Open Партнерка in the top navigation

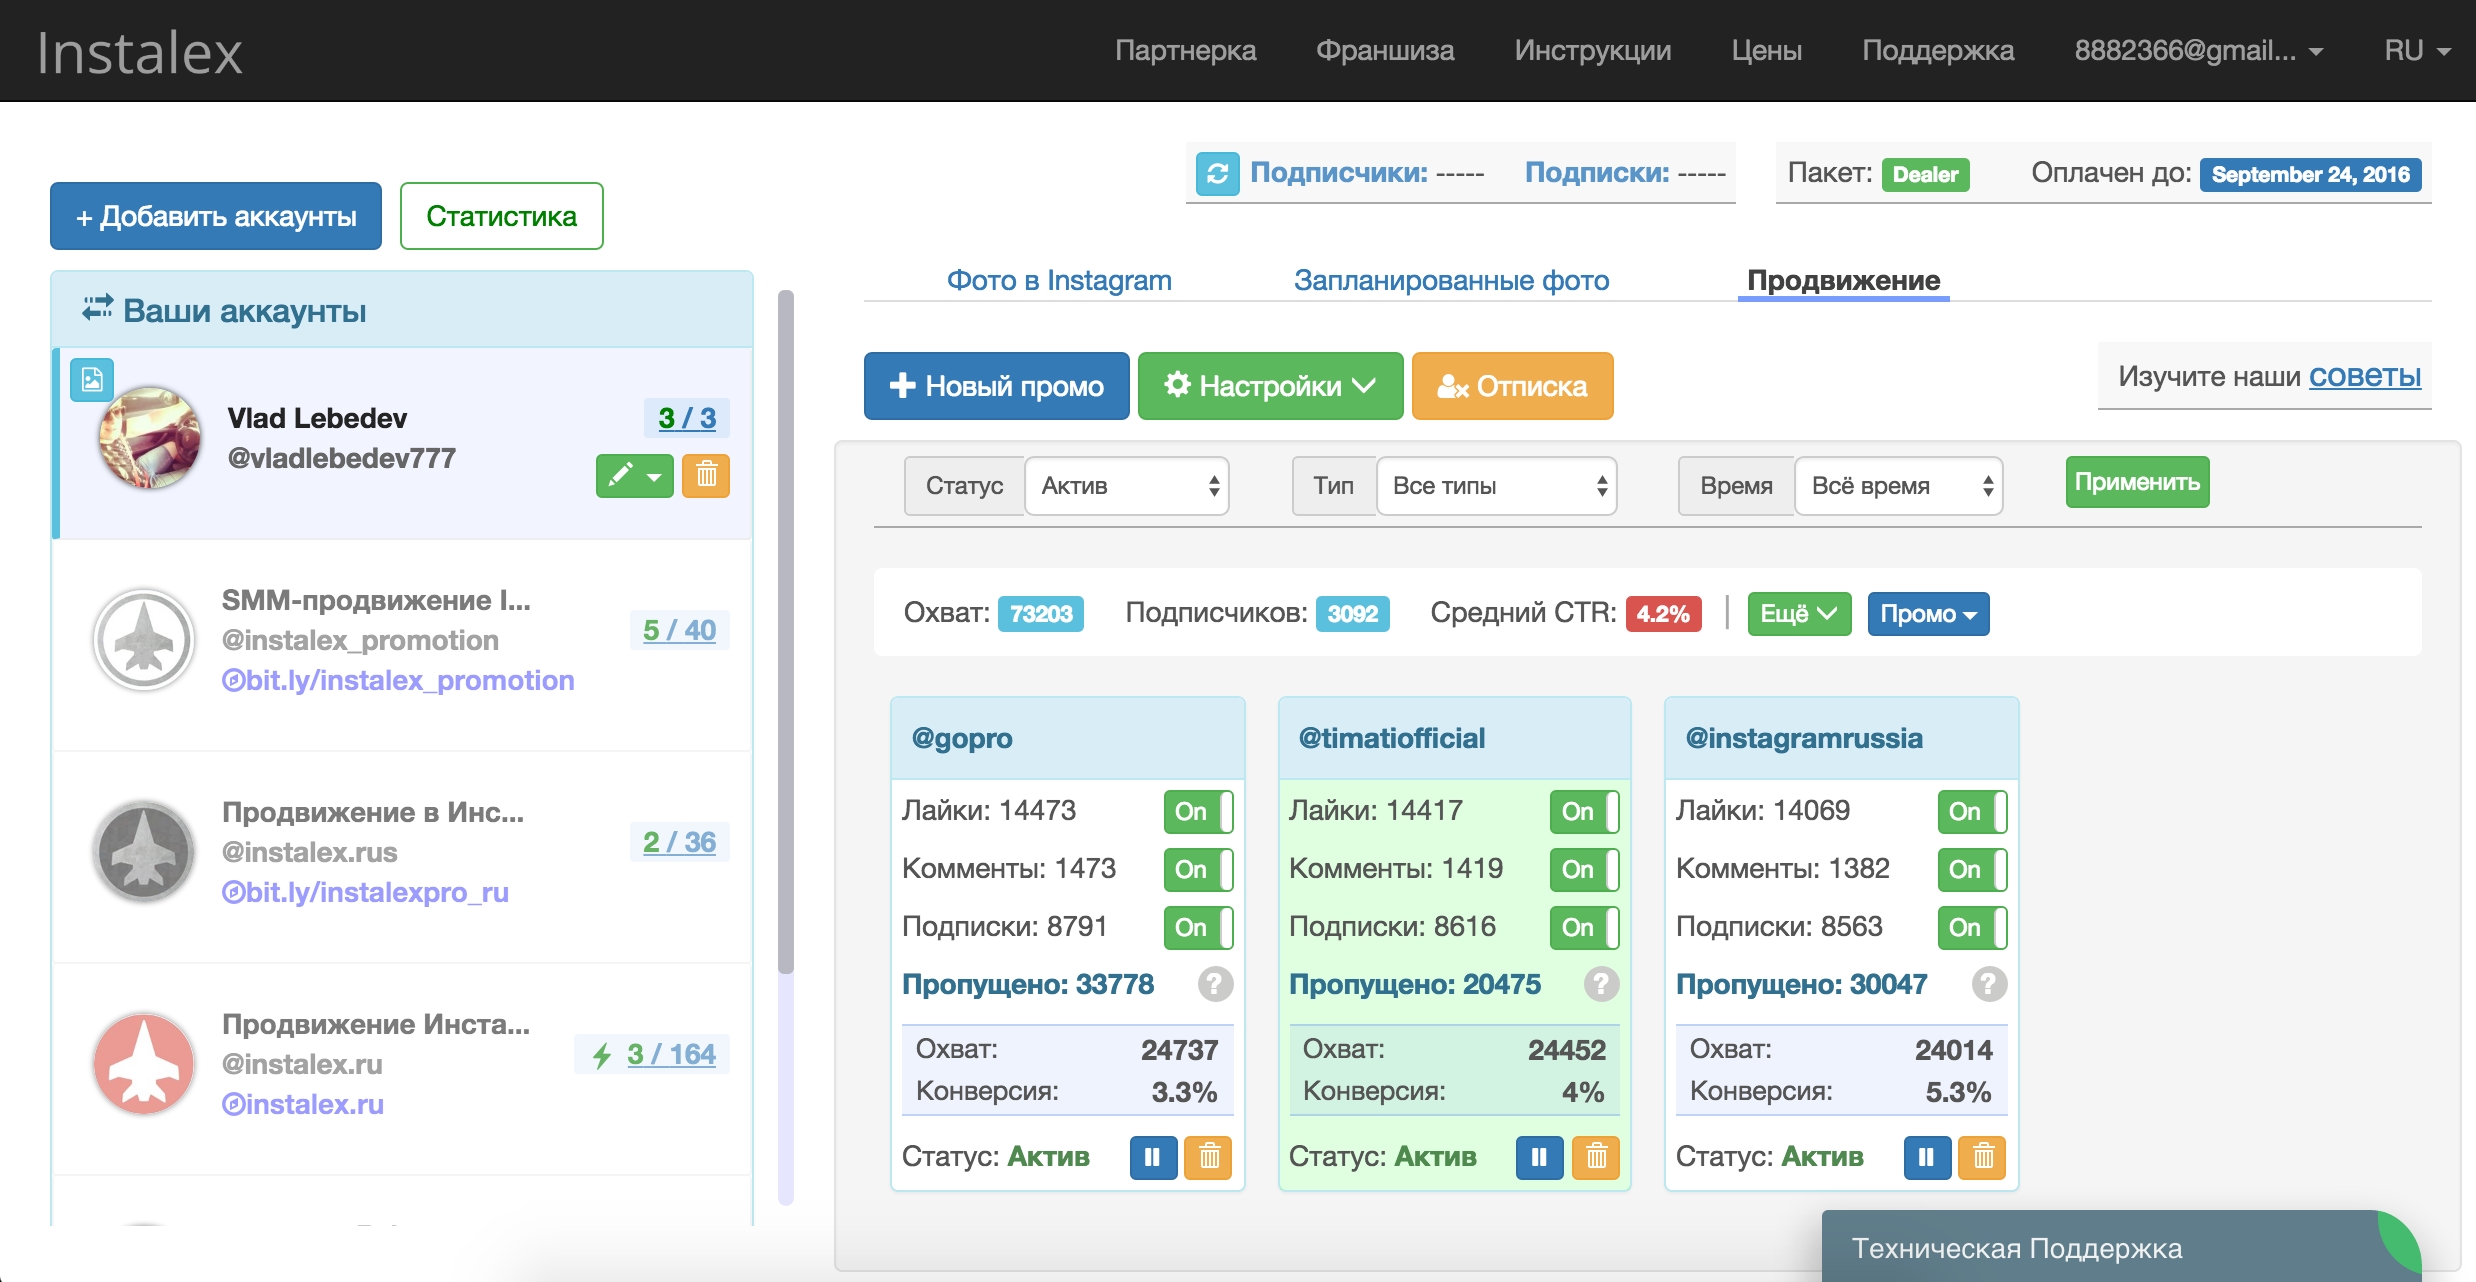coord(1185,51)
